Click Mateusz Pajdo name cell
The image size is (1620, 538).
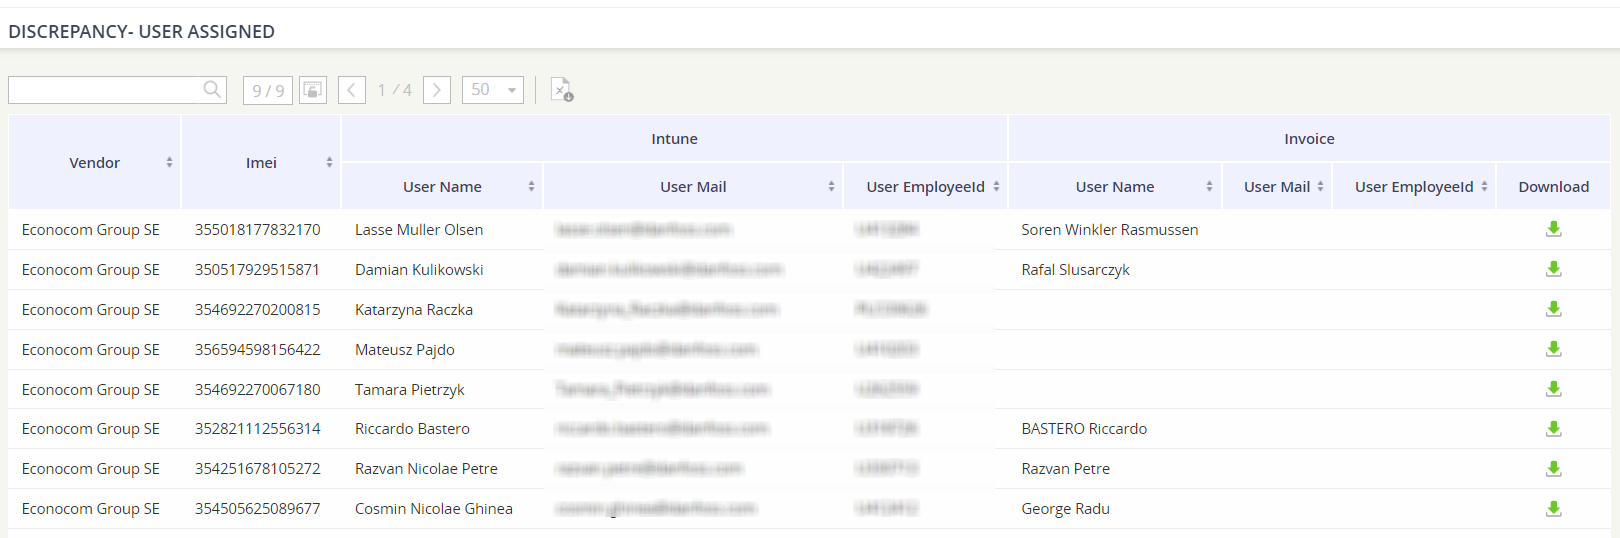(x=405, y=350)
